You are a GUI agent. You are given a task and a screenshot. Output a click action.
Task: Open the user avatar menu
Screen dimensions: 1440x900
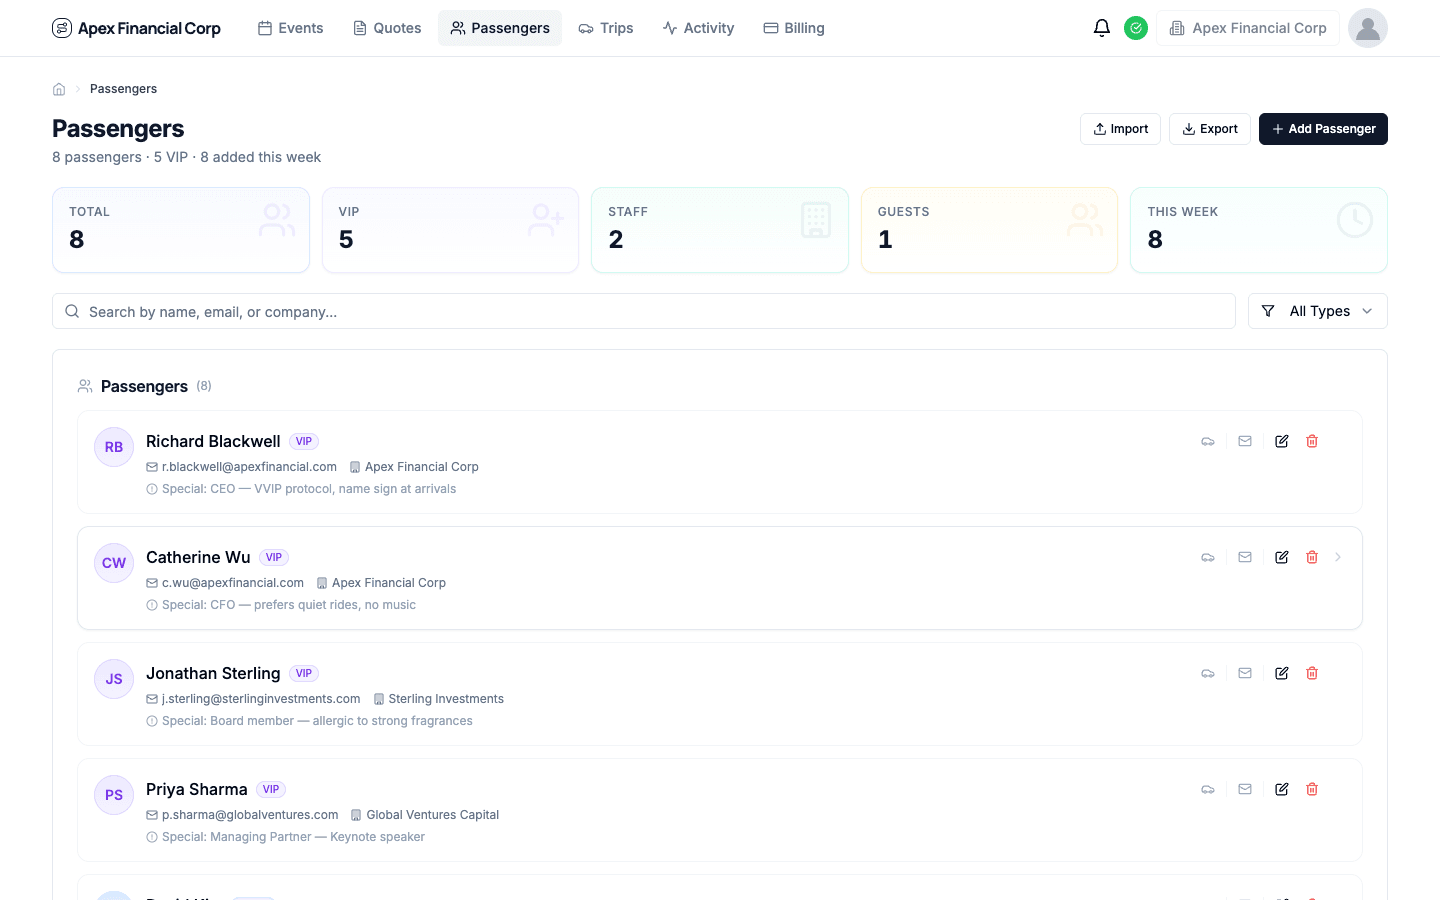click(x=1367, y=28)
